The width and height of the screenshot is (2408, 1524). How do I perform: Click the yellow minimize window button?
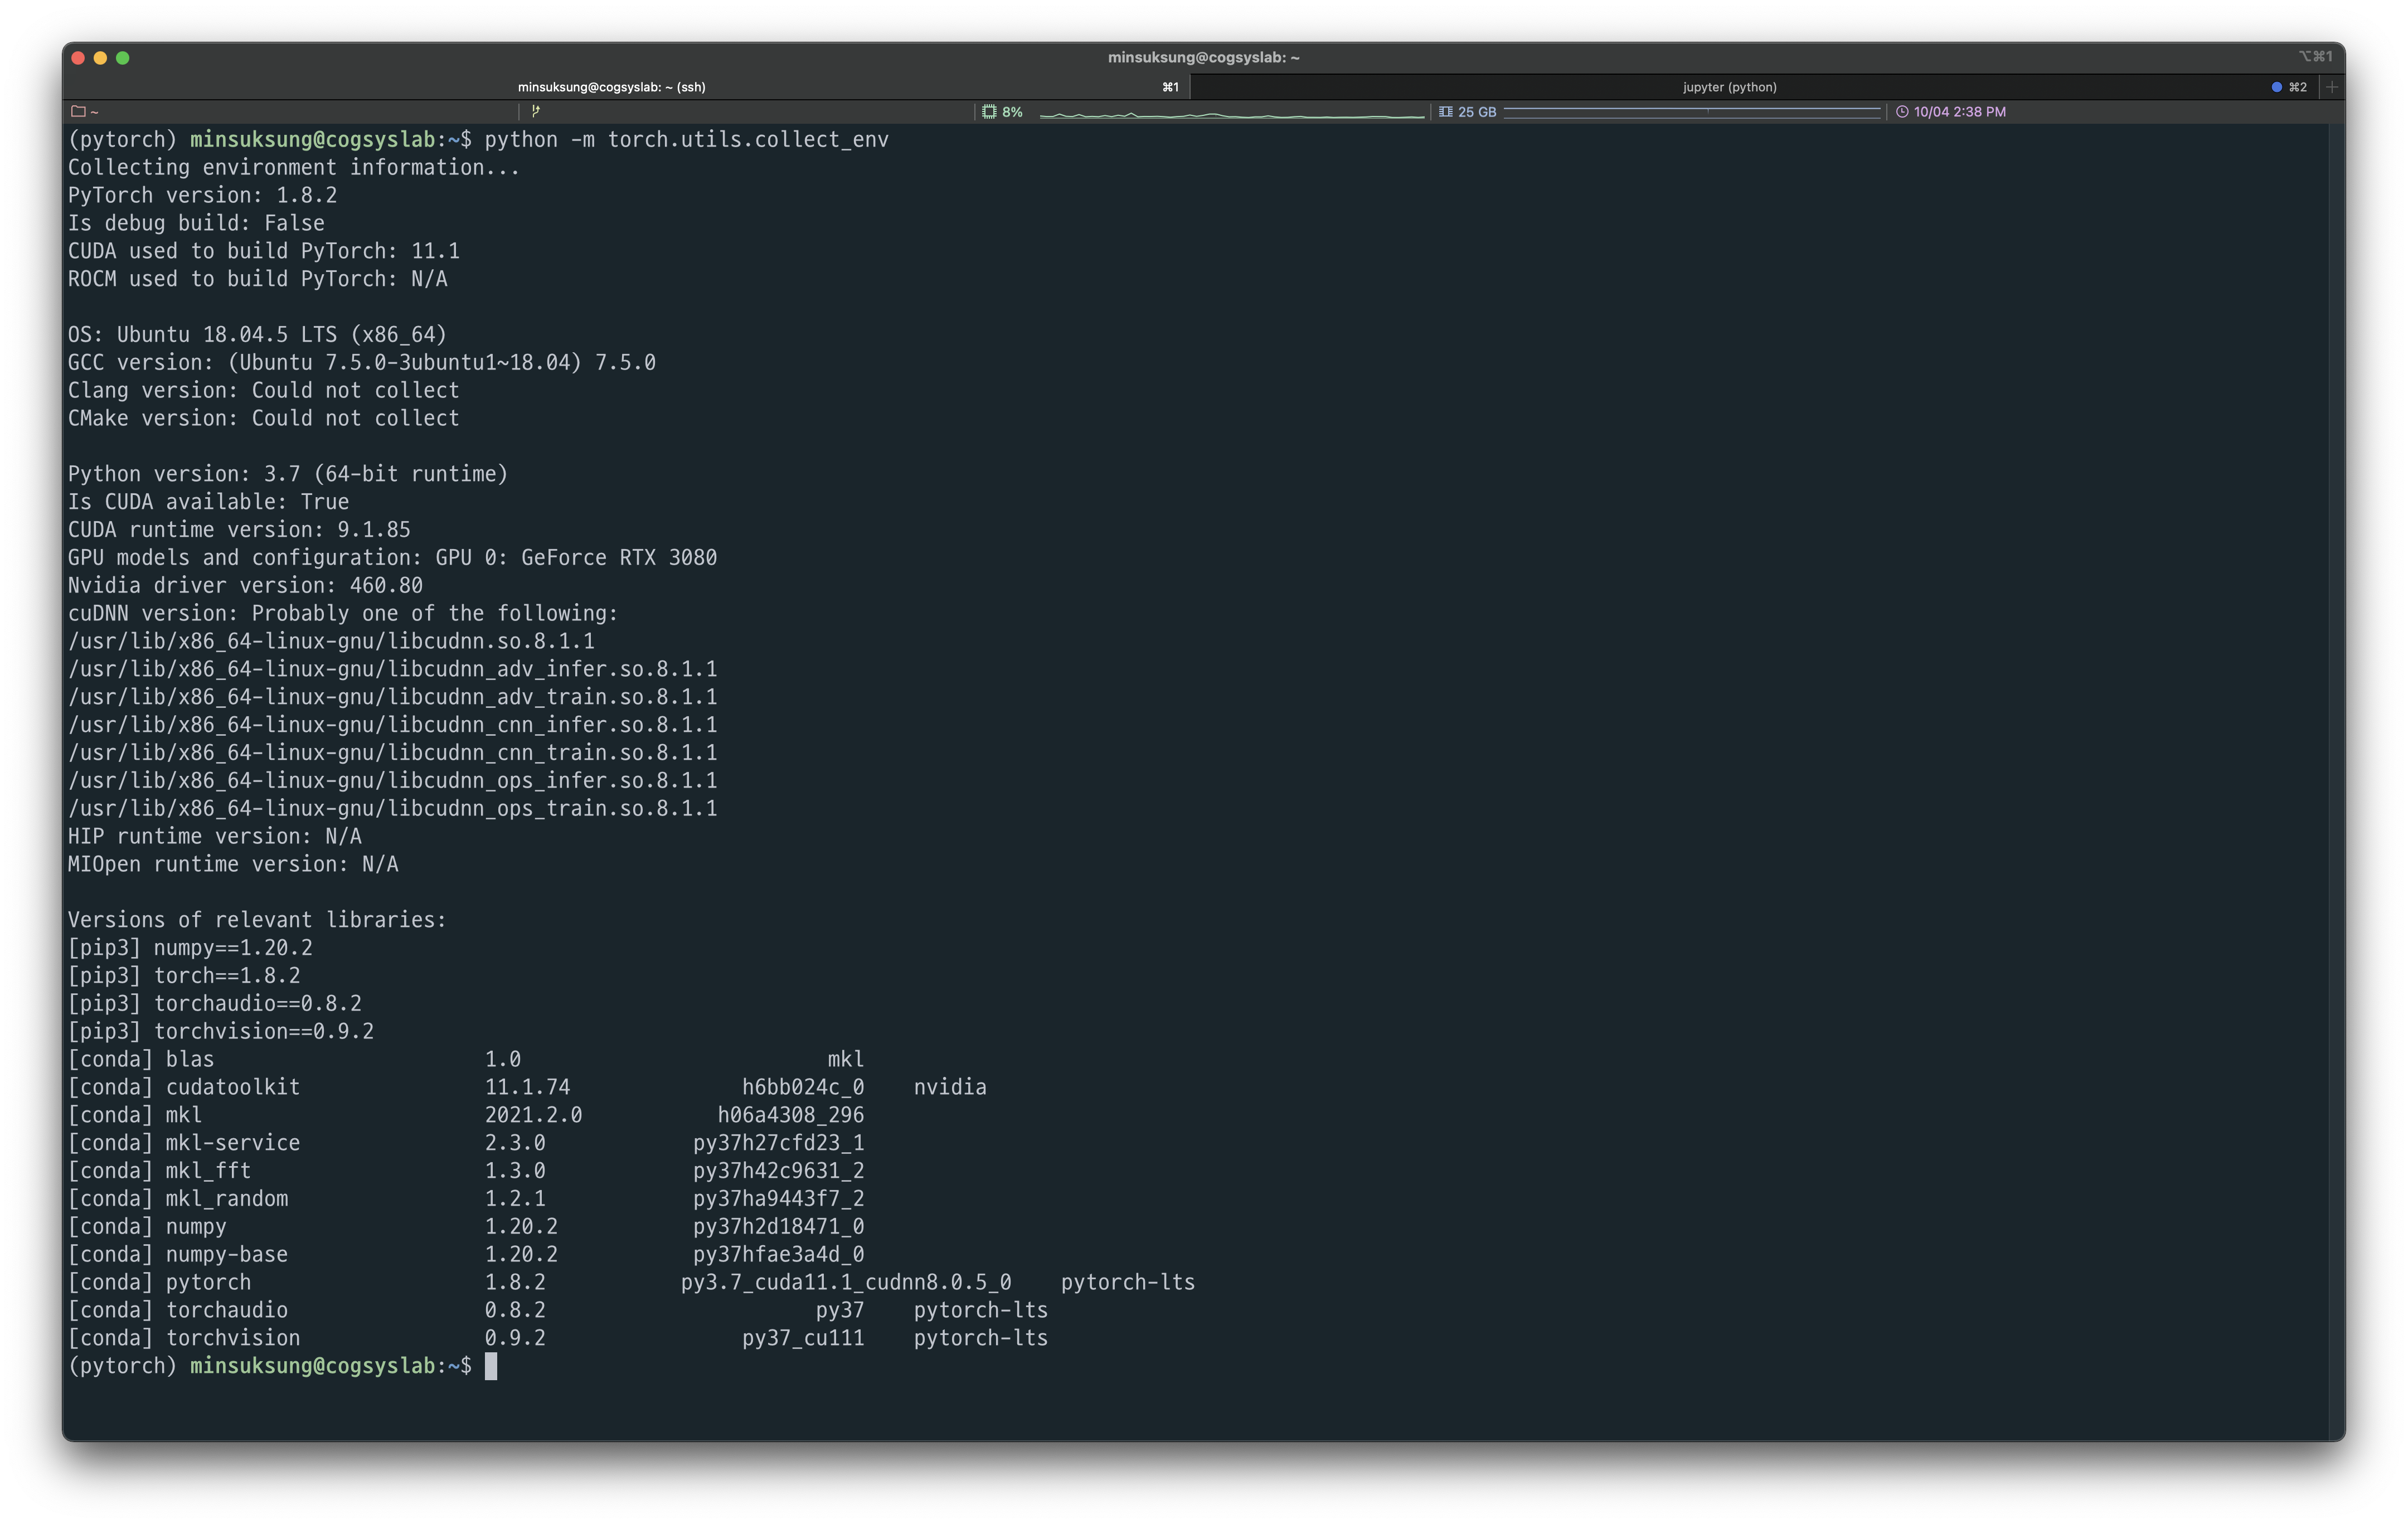[100, 58]
